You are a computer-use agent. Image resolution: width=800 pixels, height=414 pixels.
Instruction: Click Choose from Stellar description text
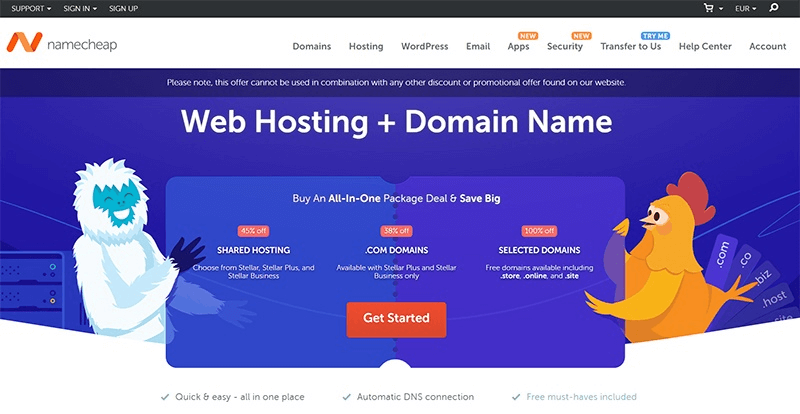254,272
